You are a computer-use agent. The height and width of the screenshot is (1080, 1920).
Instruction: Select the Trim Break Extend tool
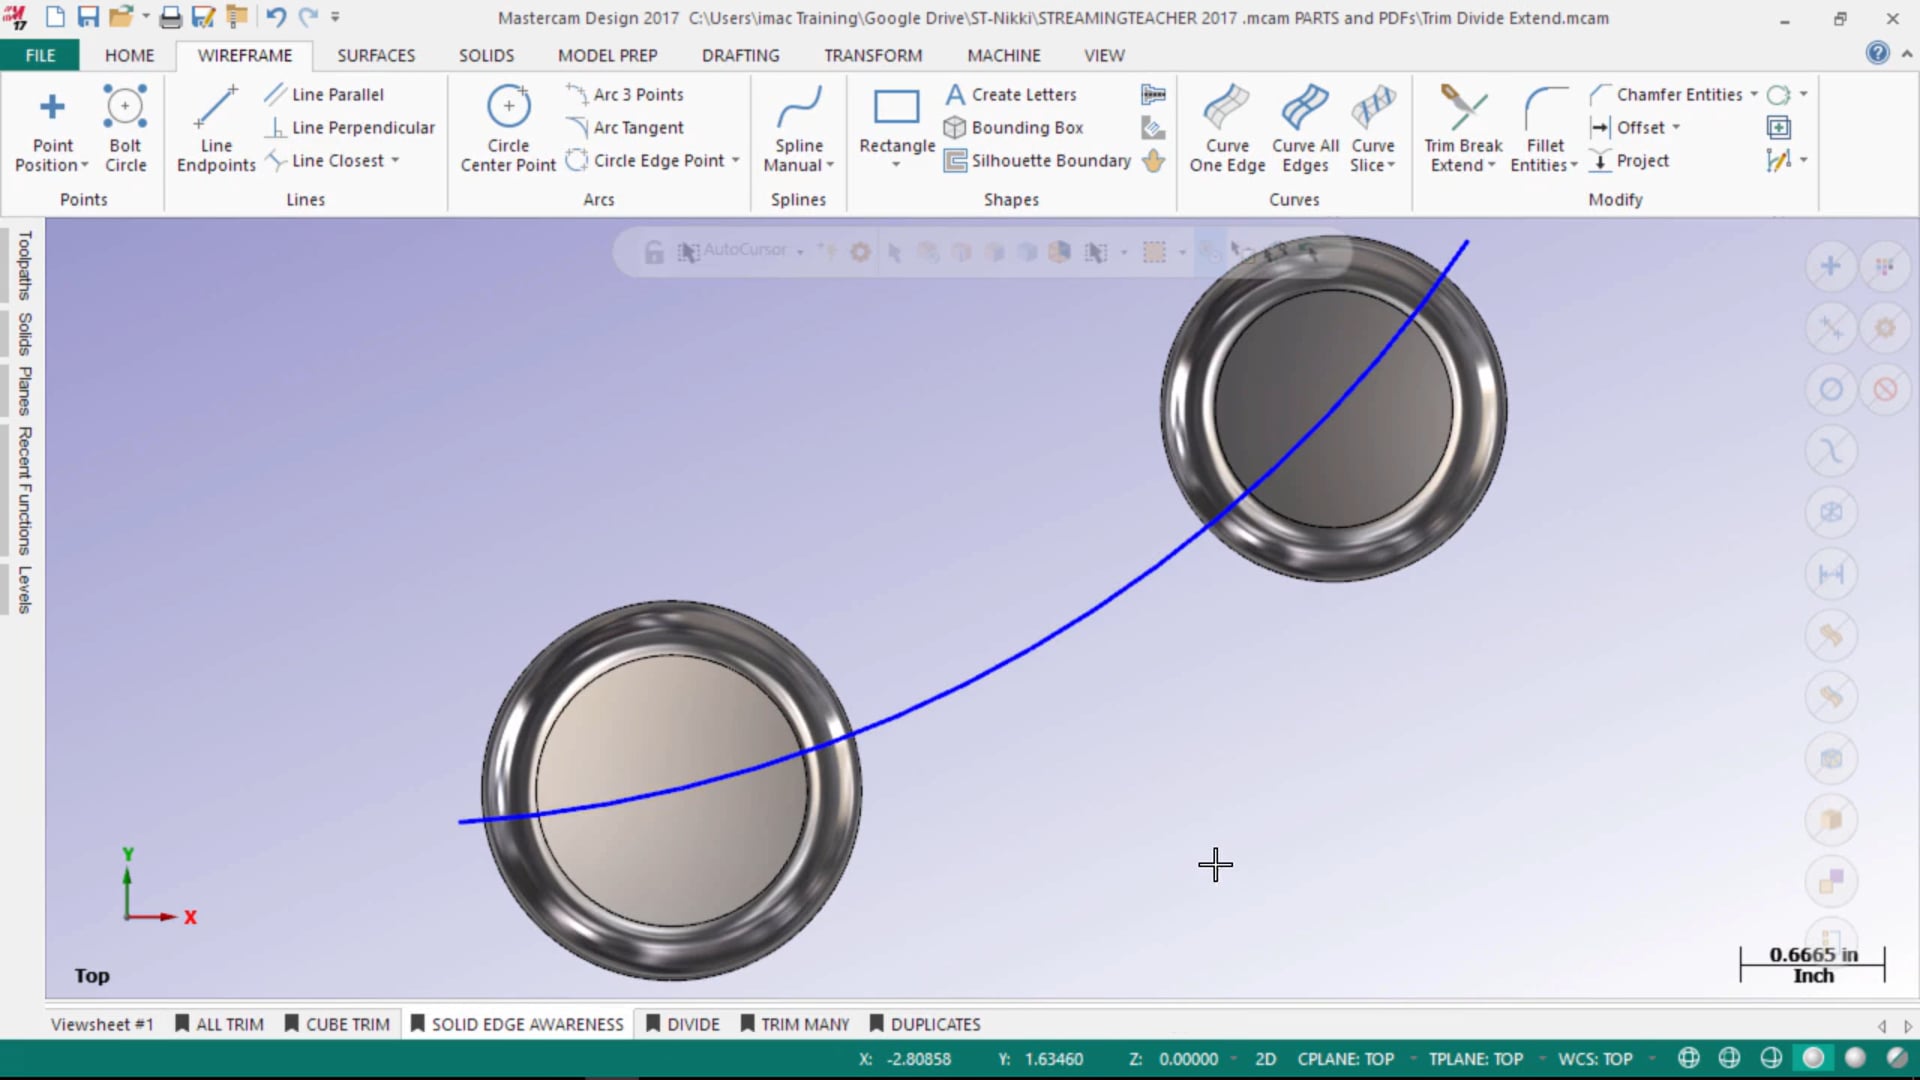tap(1462, 128)
